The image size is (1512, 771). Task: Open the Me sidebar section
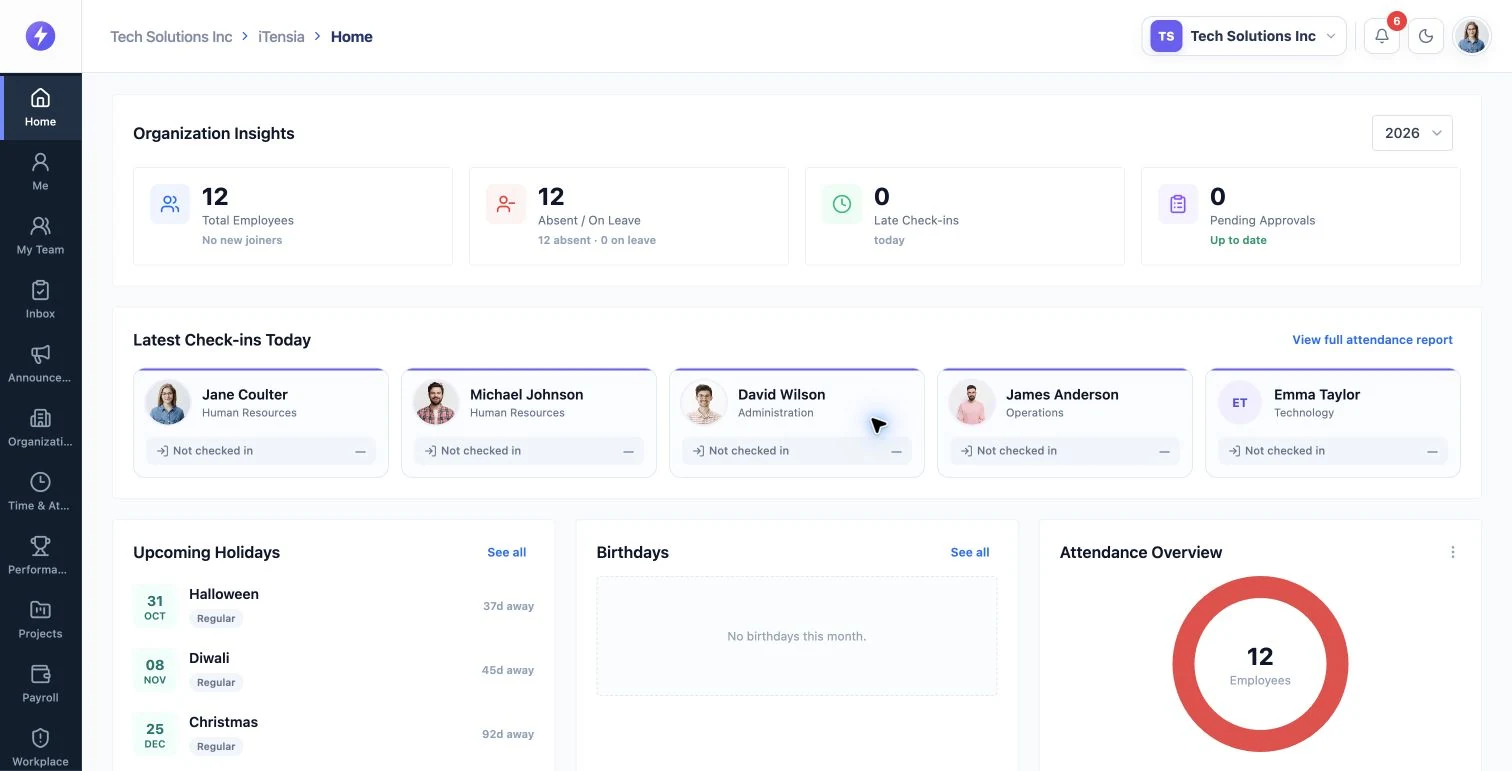(x=40, y=171)
